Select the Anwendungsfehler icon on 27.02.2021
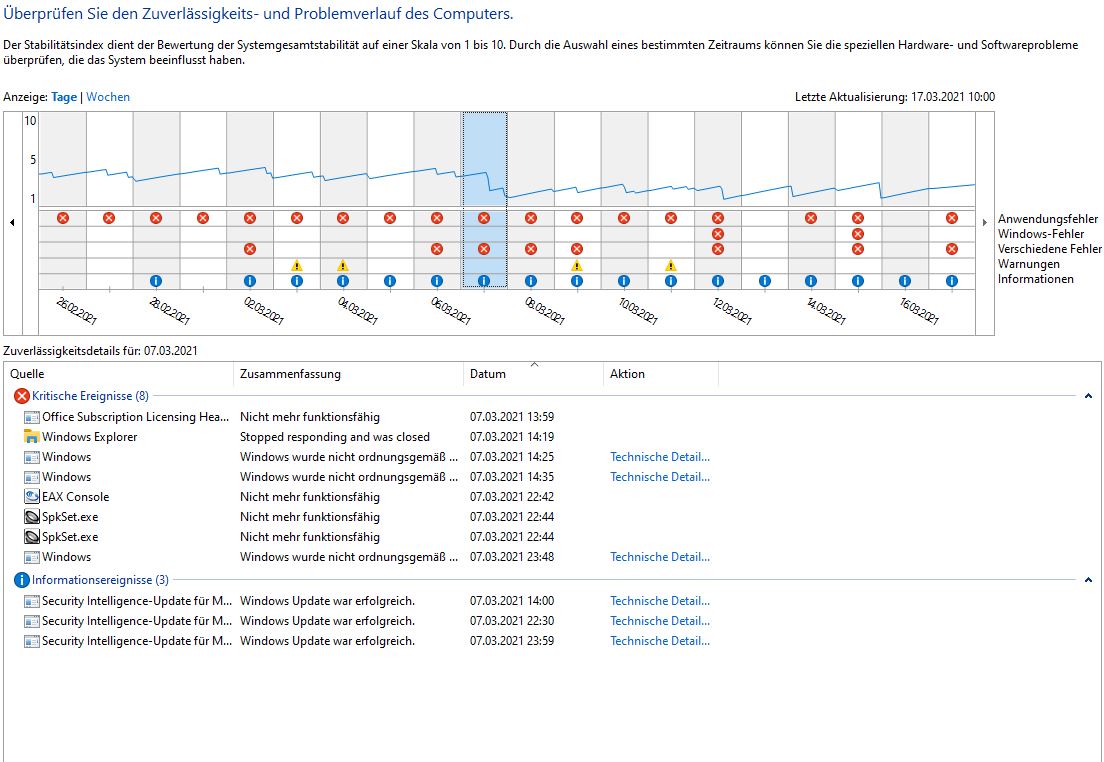Viewport: 1104px width, 762px height. click(109, 218)
